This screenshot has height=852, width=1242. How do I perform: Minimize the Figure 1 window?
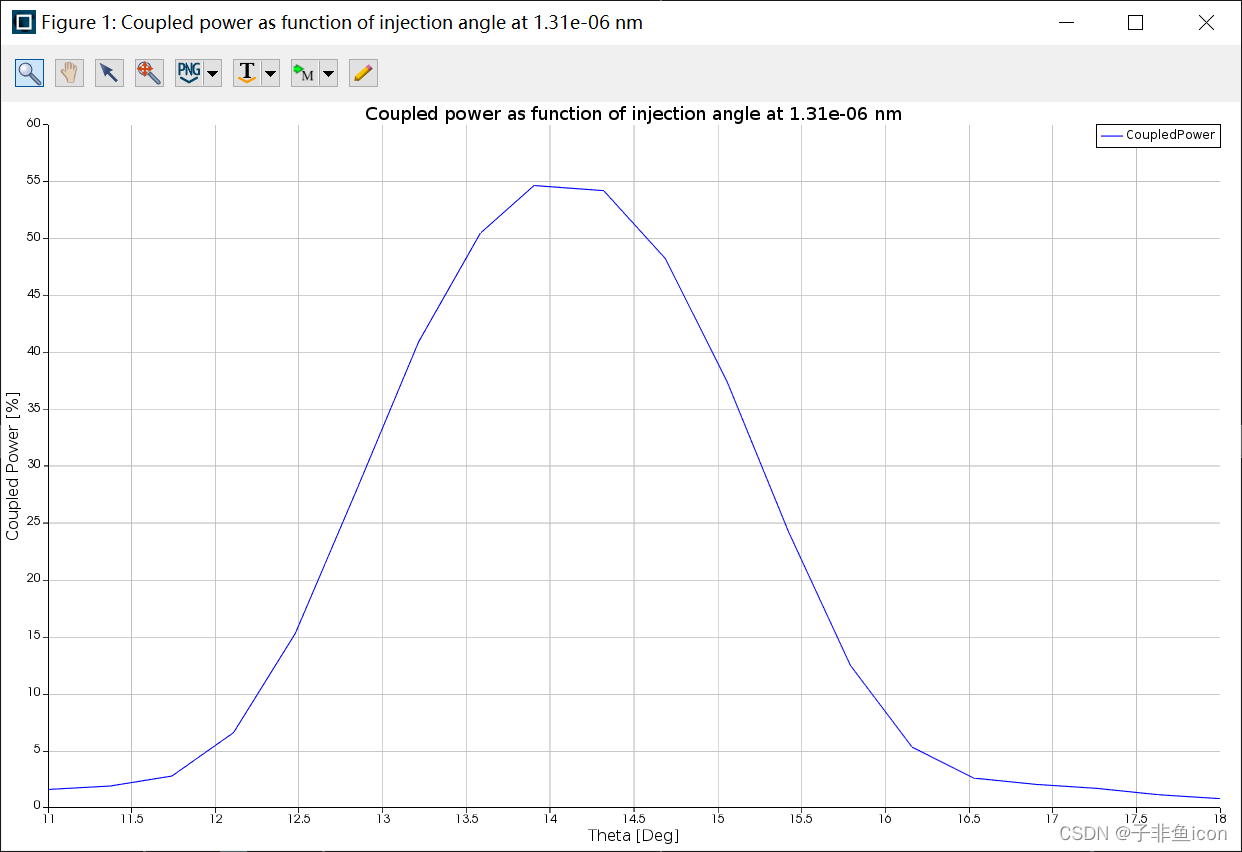point(1069,22)
